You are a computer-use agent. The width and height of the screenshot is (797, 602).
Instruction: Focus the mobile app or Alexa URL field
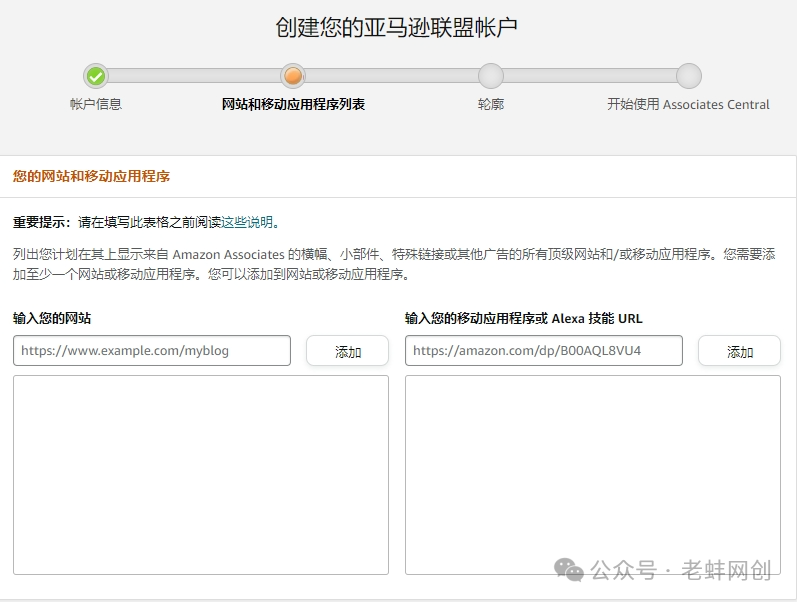tap(544, 350)
